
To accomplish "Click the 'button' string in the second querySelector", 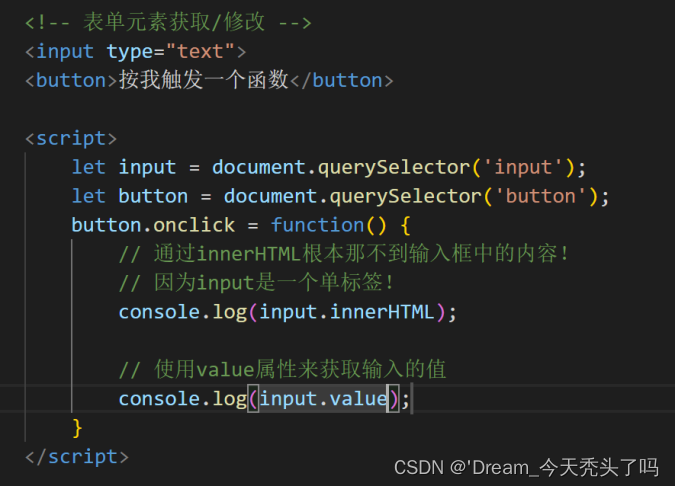I will point(540,196).
